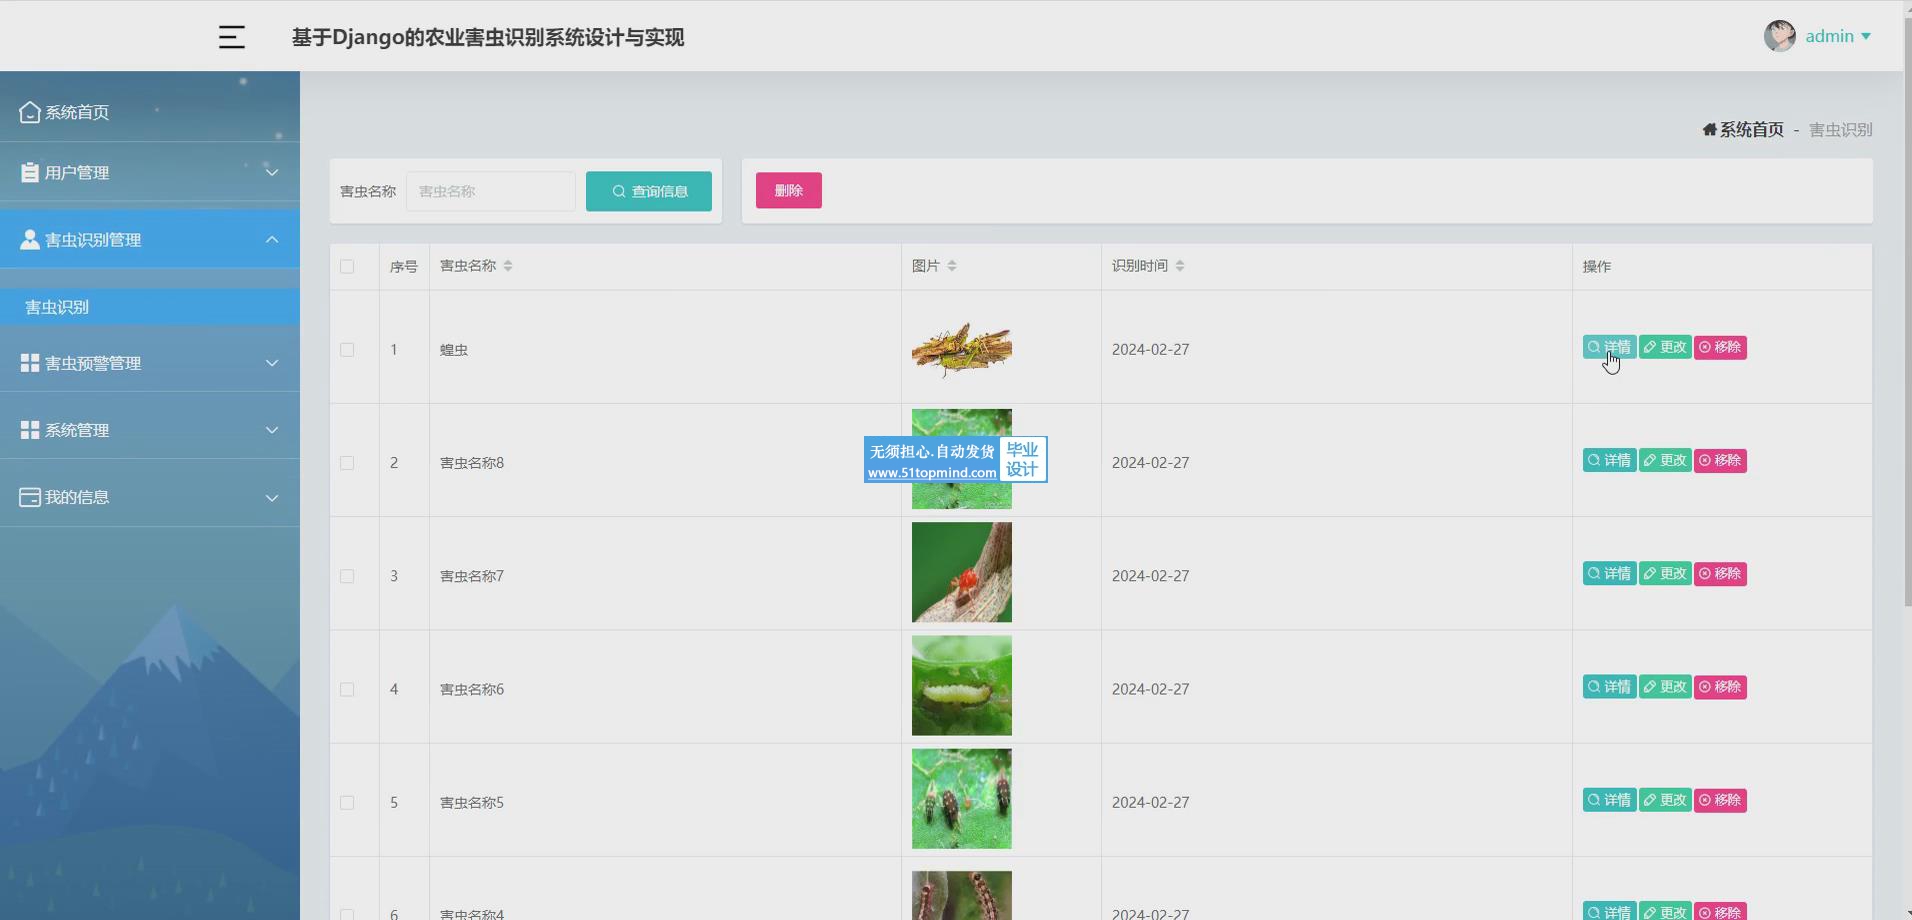
Task: Click 更改 for 害虫名称4 row
Action: coord(1665,911)
